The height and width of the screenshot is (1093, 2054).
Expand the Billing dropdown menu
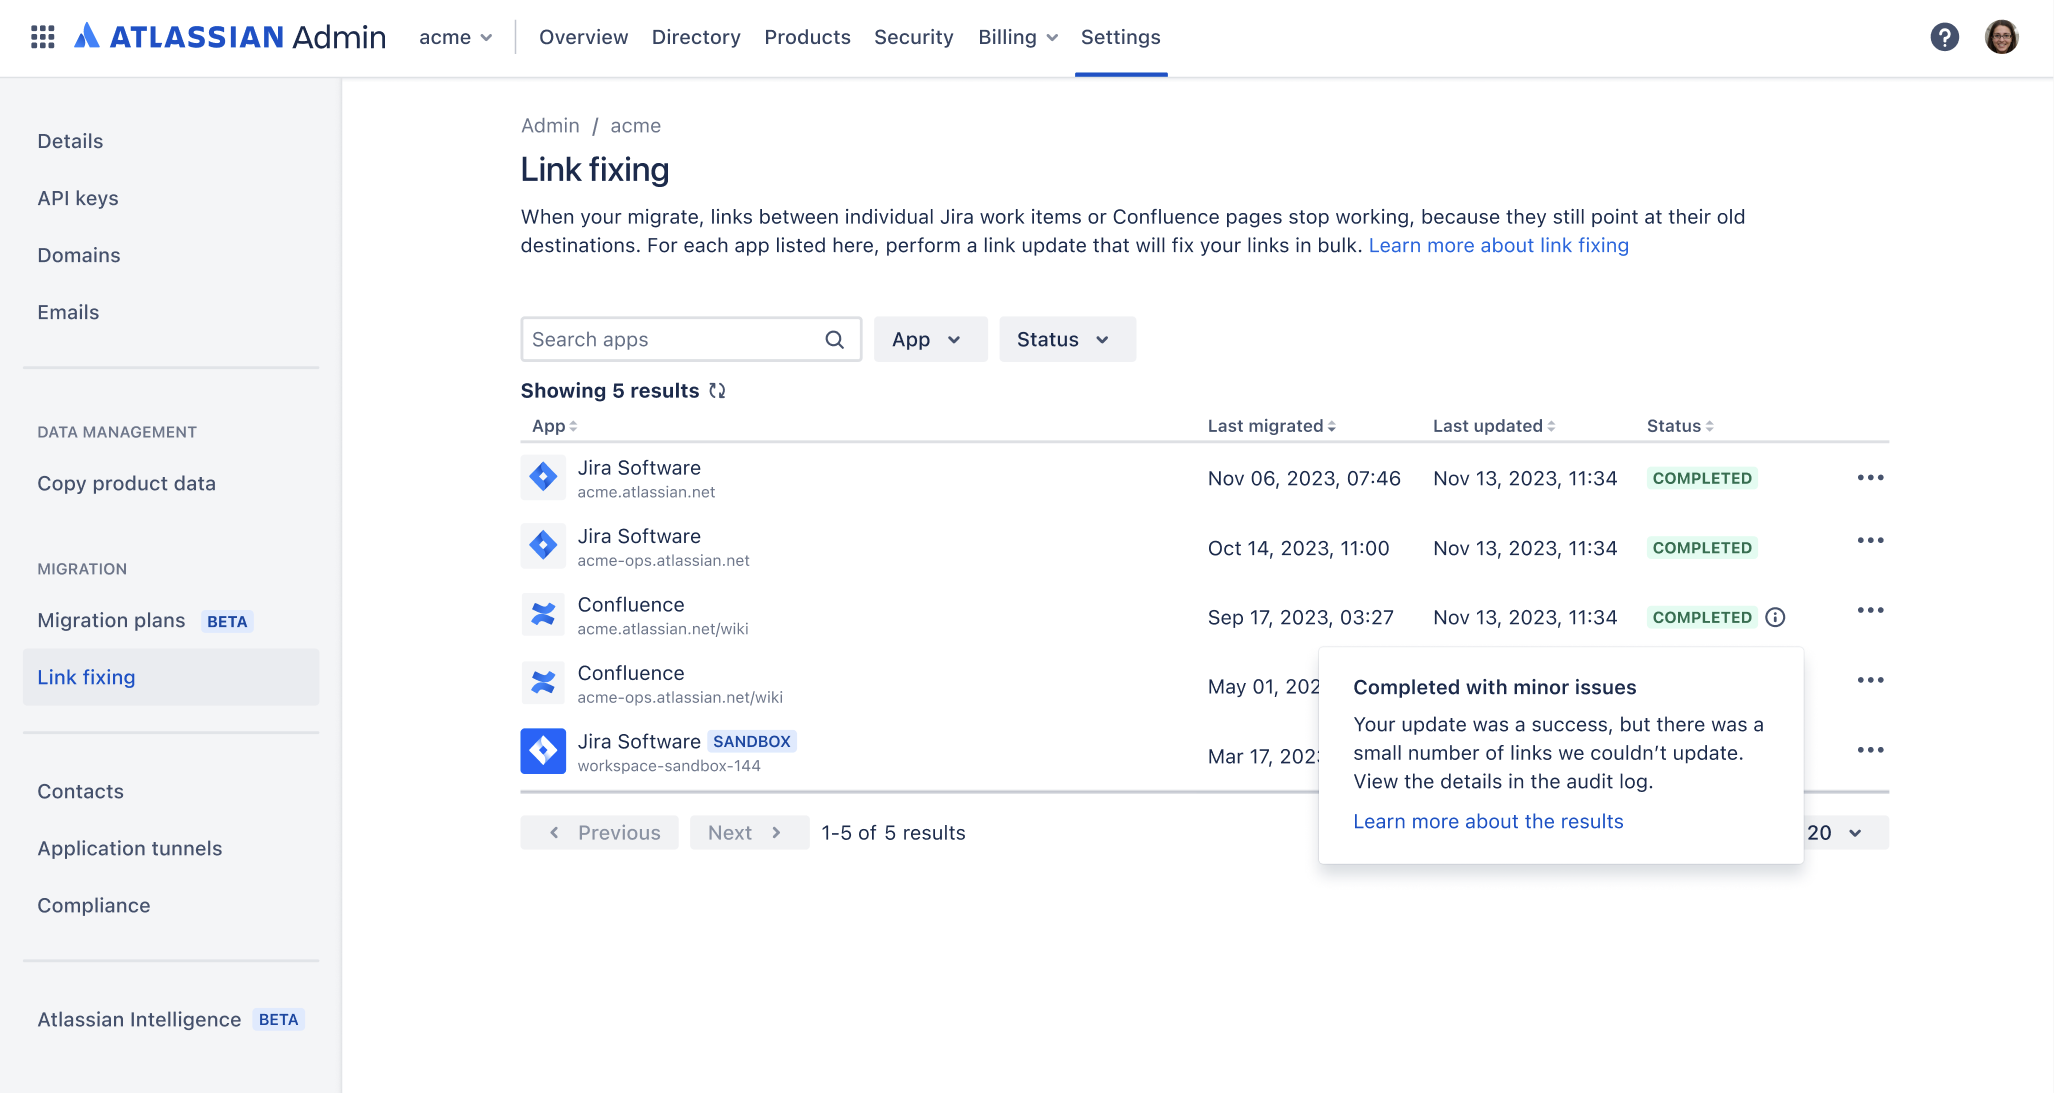(x=1017, y=37)
